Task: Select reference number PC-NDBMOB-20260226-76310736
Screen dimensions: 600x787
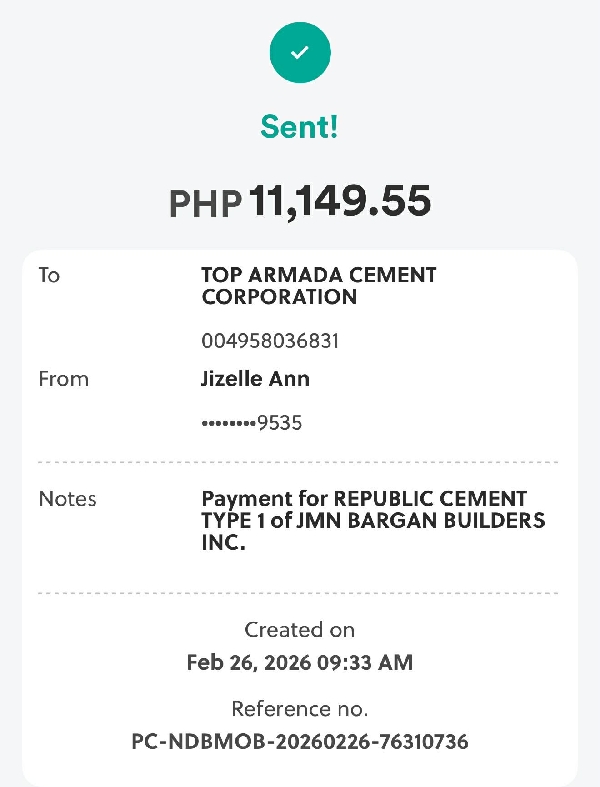Action: point(299,742)
